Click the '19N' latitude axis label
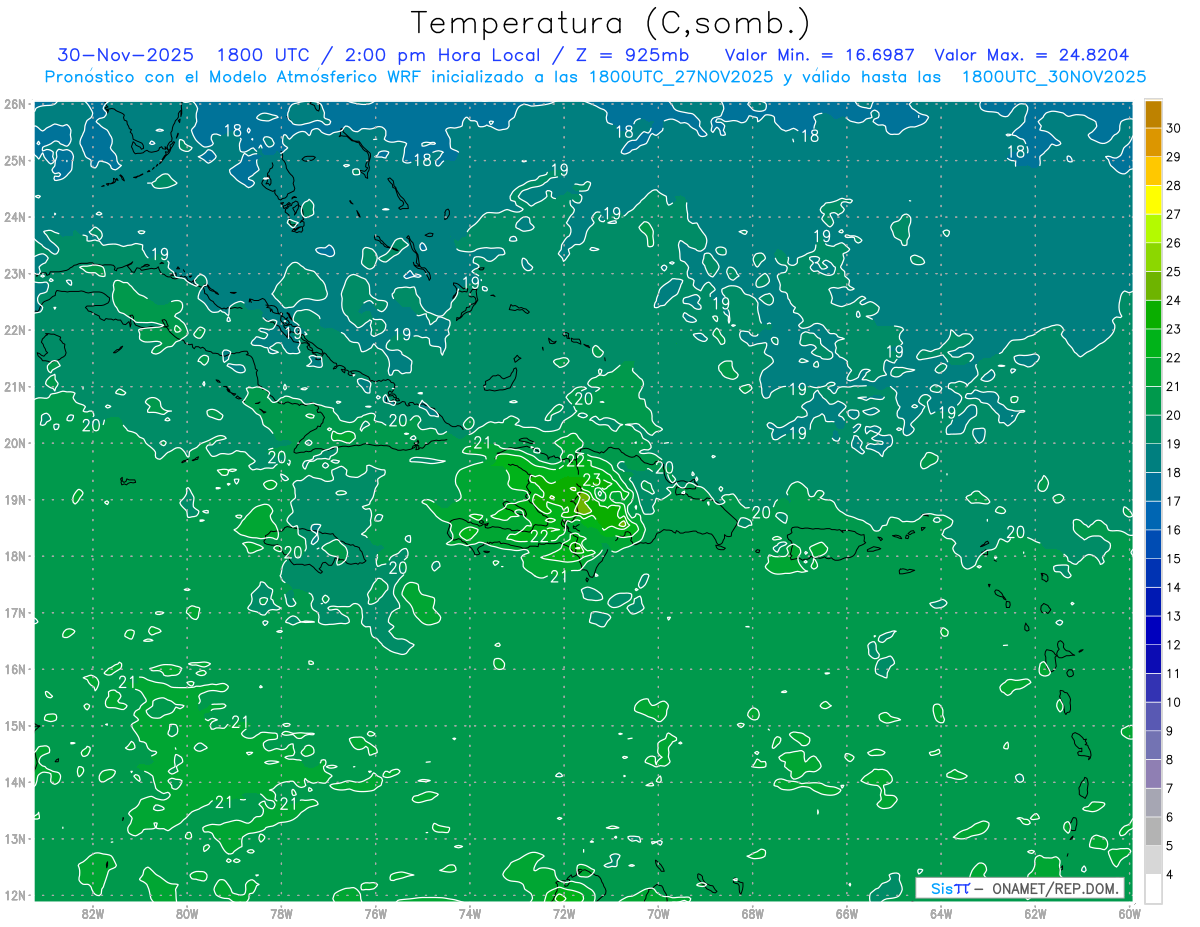Viewport: 1200px width, 927px height. [x=15, y=499]
